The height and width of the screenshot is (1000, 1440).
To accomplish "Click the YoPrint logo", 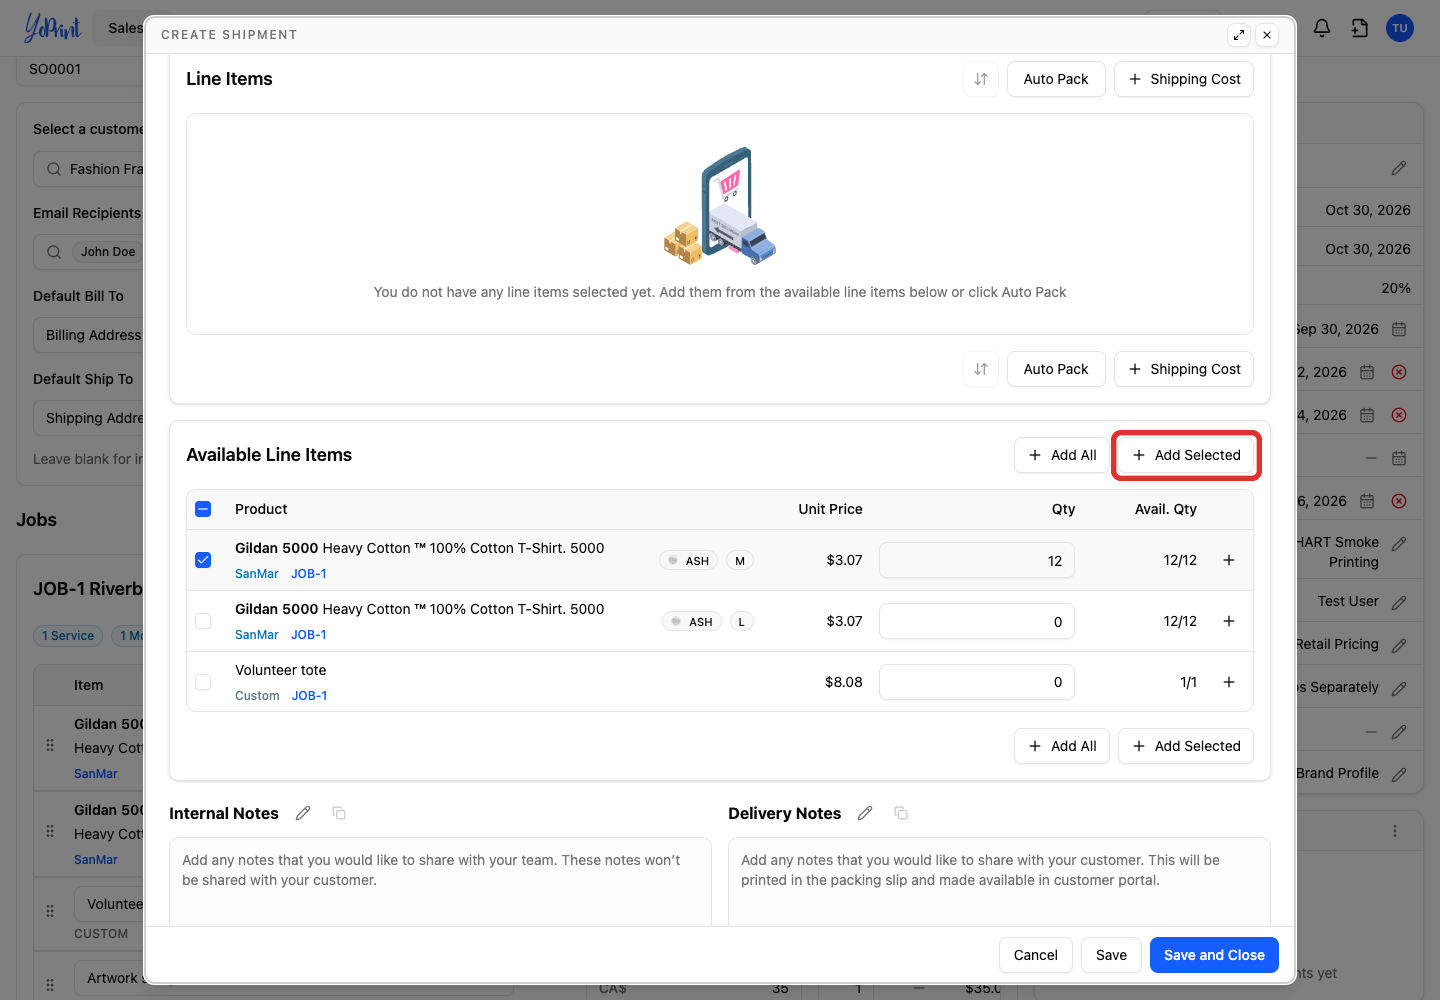I will (x=52, y=28).
